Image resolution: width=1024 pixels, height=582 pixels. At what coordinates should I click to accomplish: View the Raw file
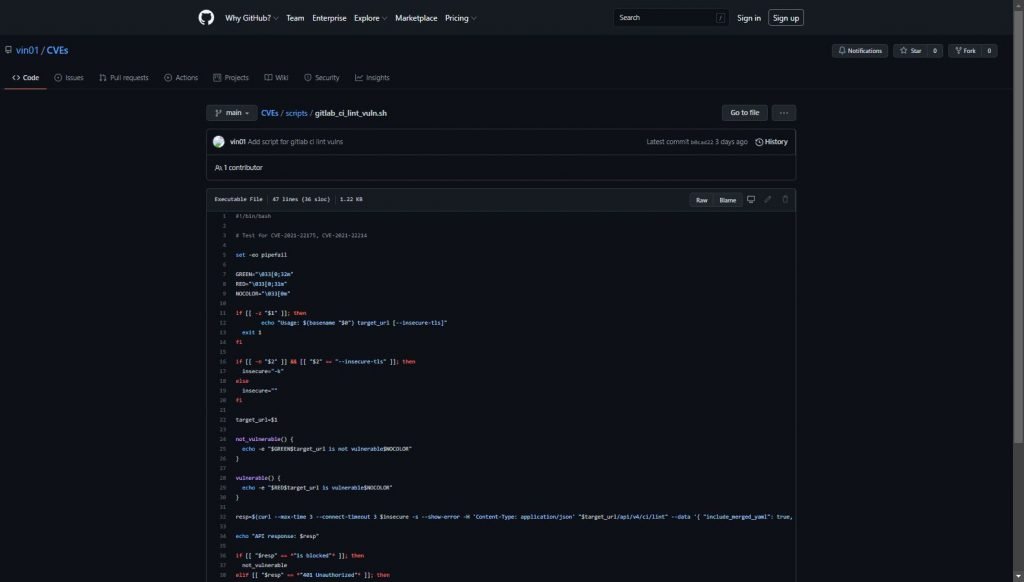point(701,200)
